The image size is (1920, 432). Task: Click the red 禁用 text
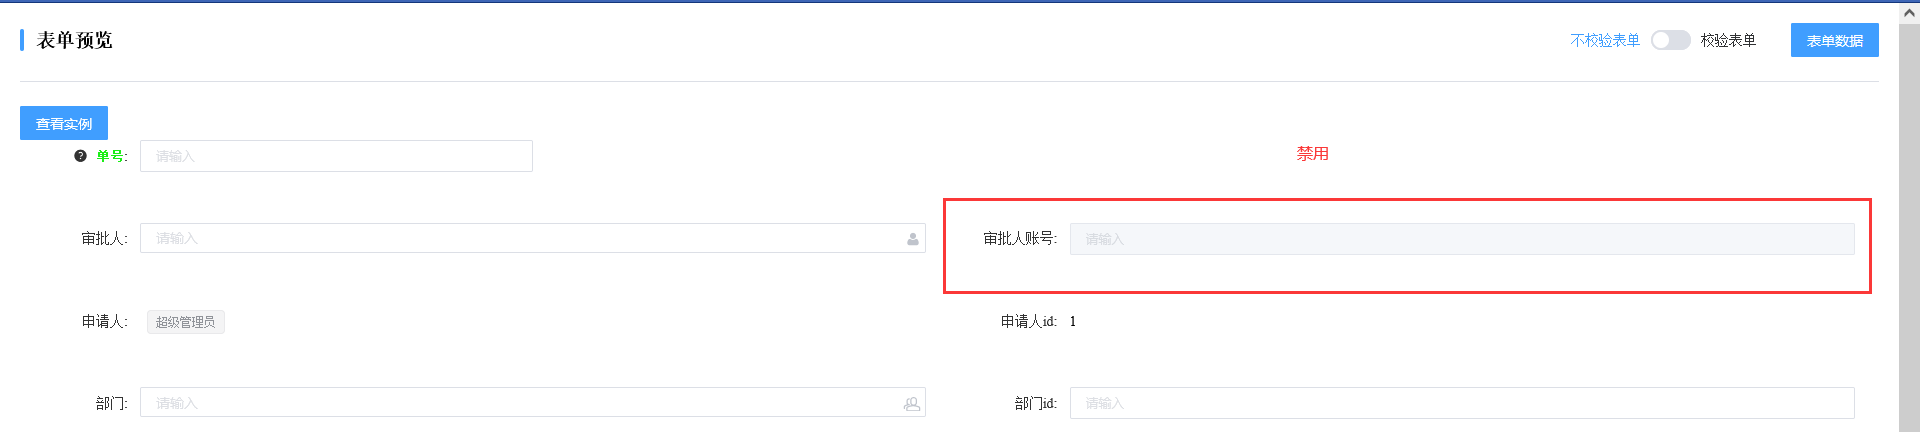(x=1312, y=154)
